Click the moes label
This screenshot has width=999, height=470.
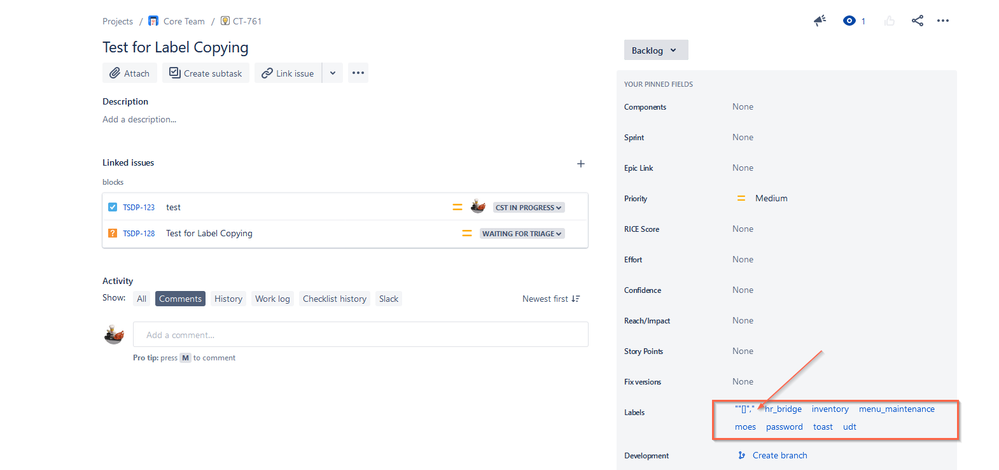point(745,427)
